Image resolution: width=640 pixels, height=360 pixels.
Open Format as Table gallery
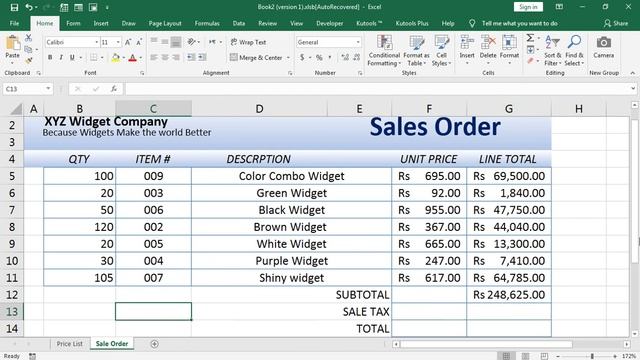click(416, 51)
